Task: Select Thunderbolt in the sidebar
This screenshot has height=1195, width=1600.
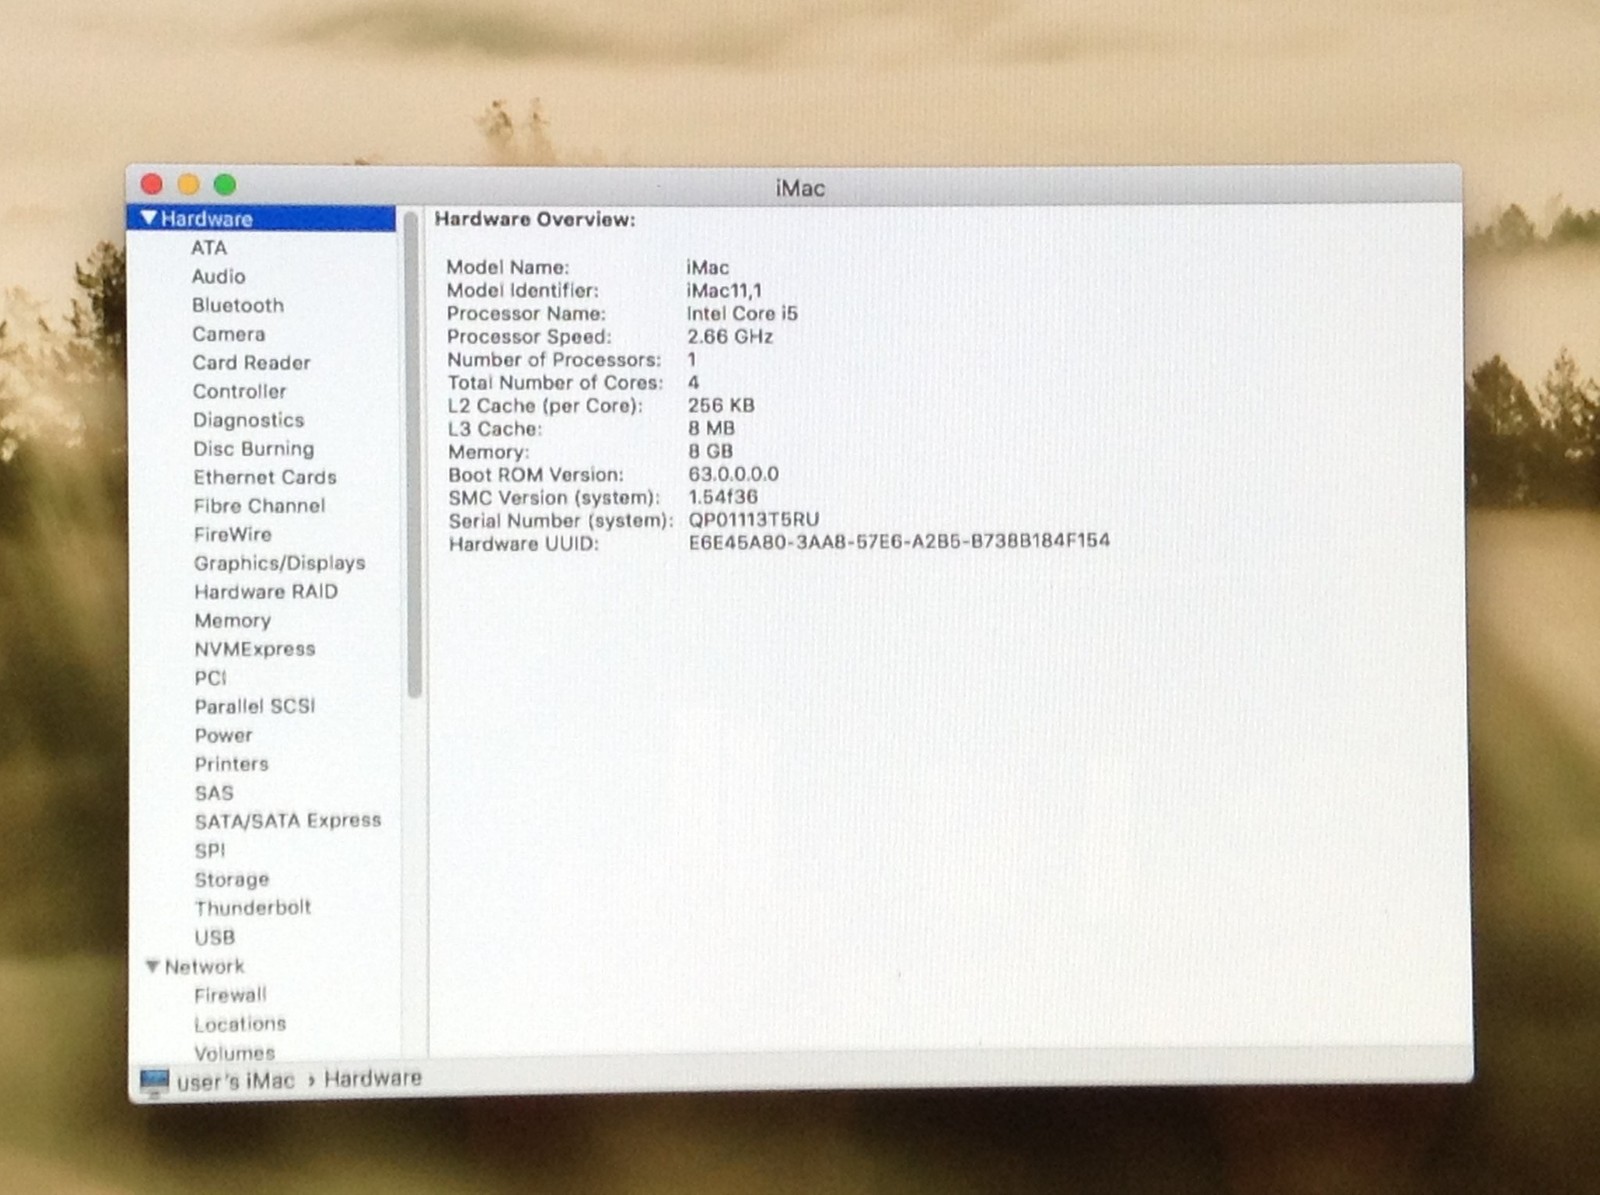Action: tap(253, 908)
